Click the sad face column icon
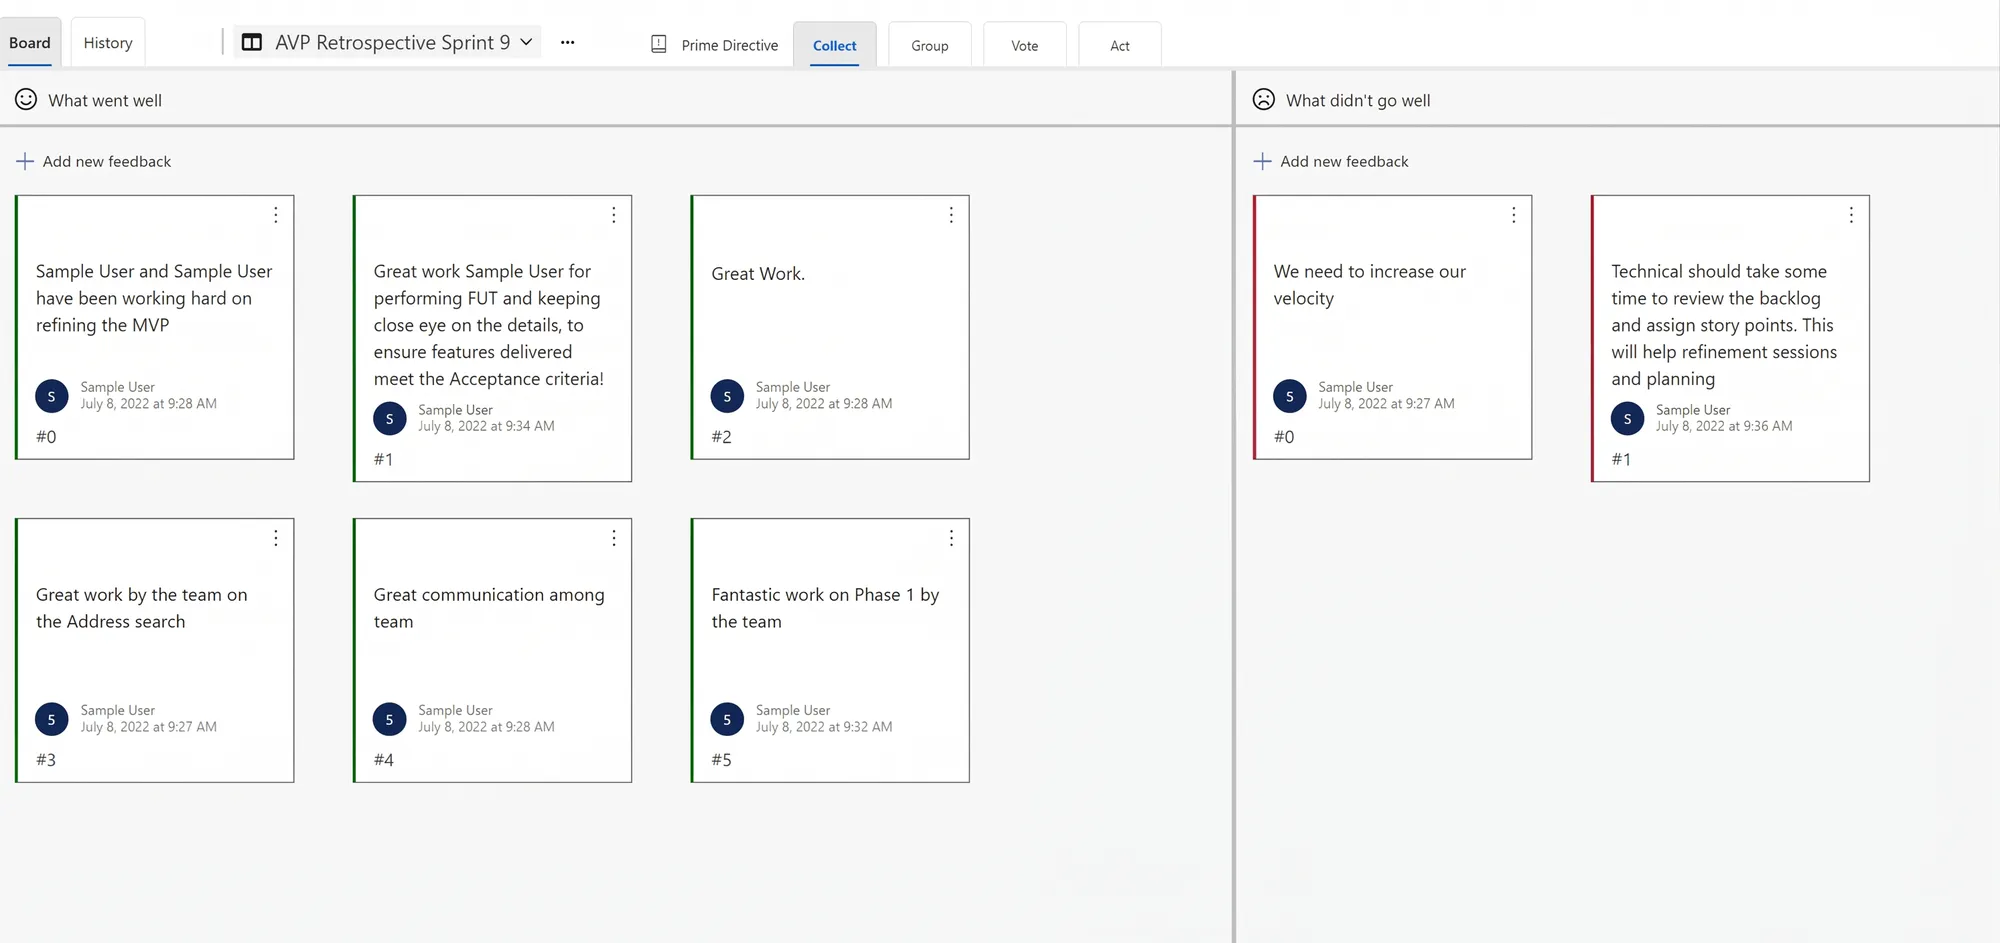 coord(1264,99)
